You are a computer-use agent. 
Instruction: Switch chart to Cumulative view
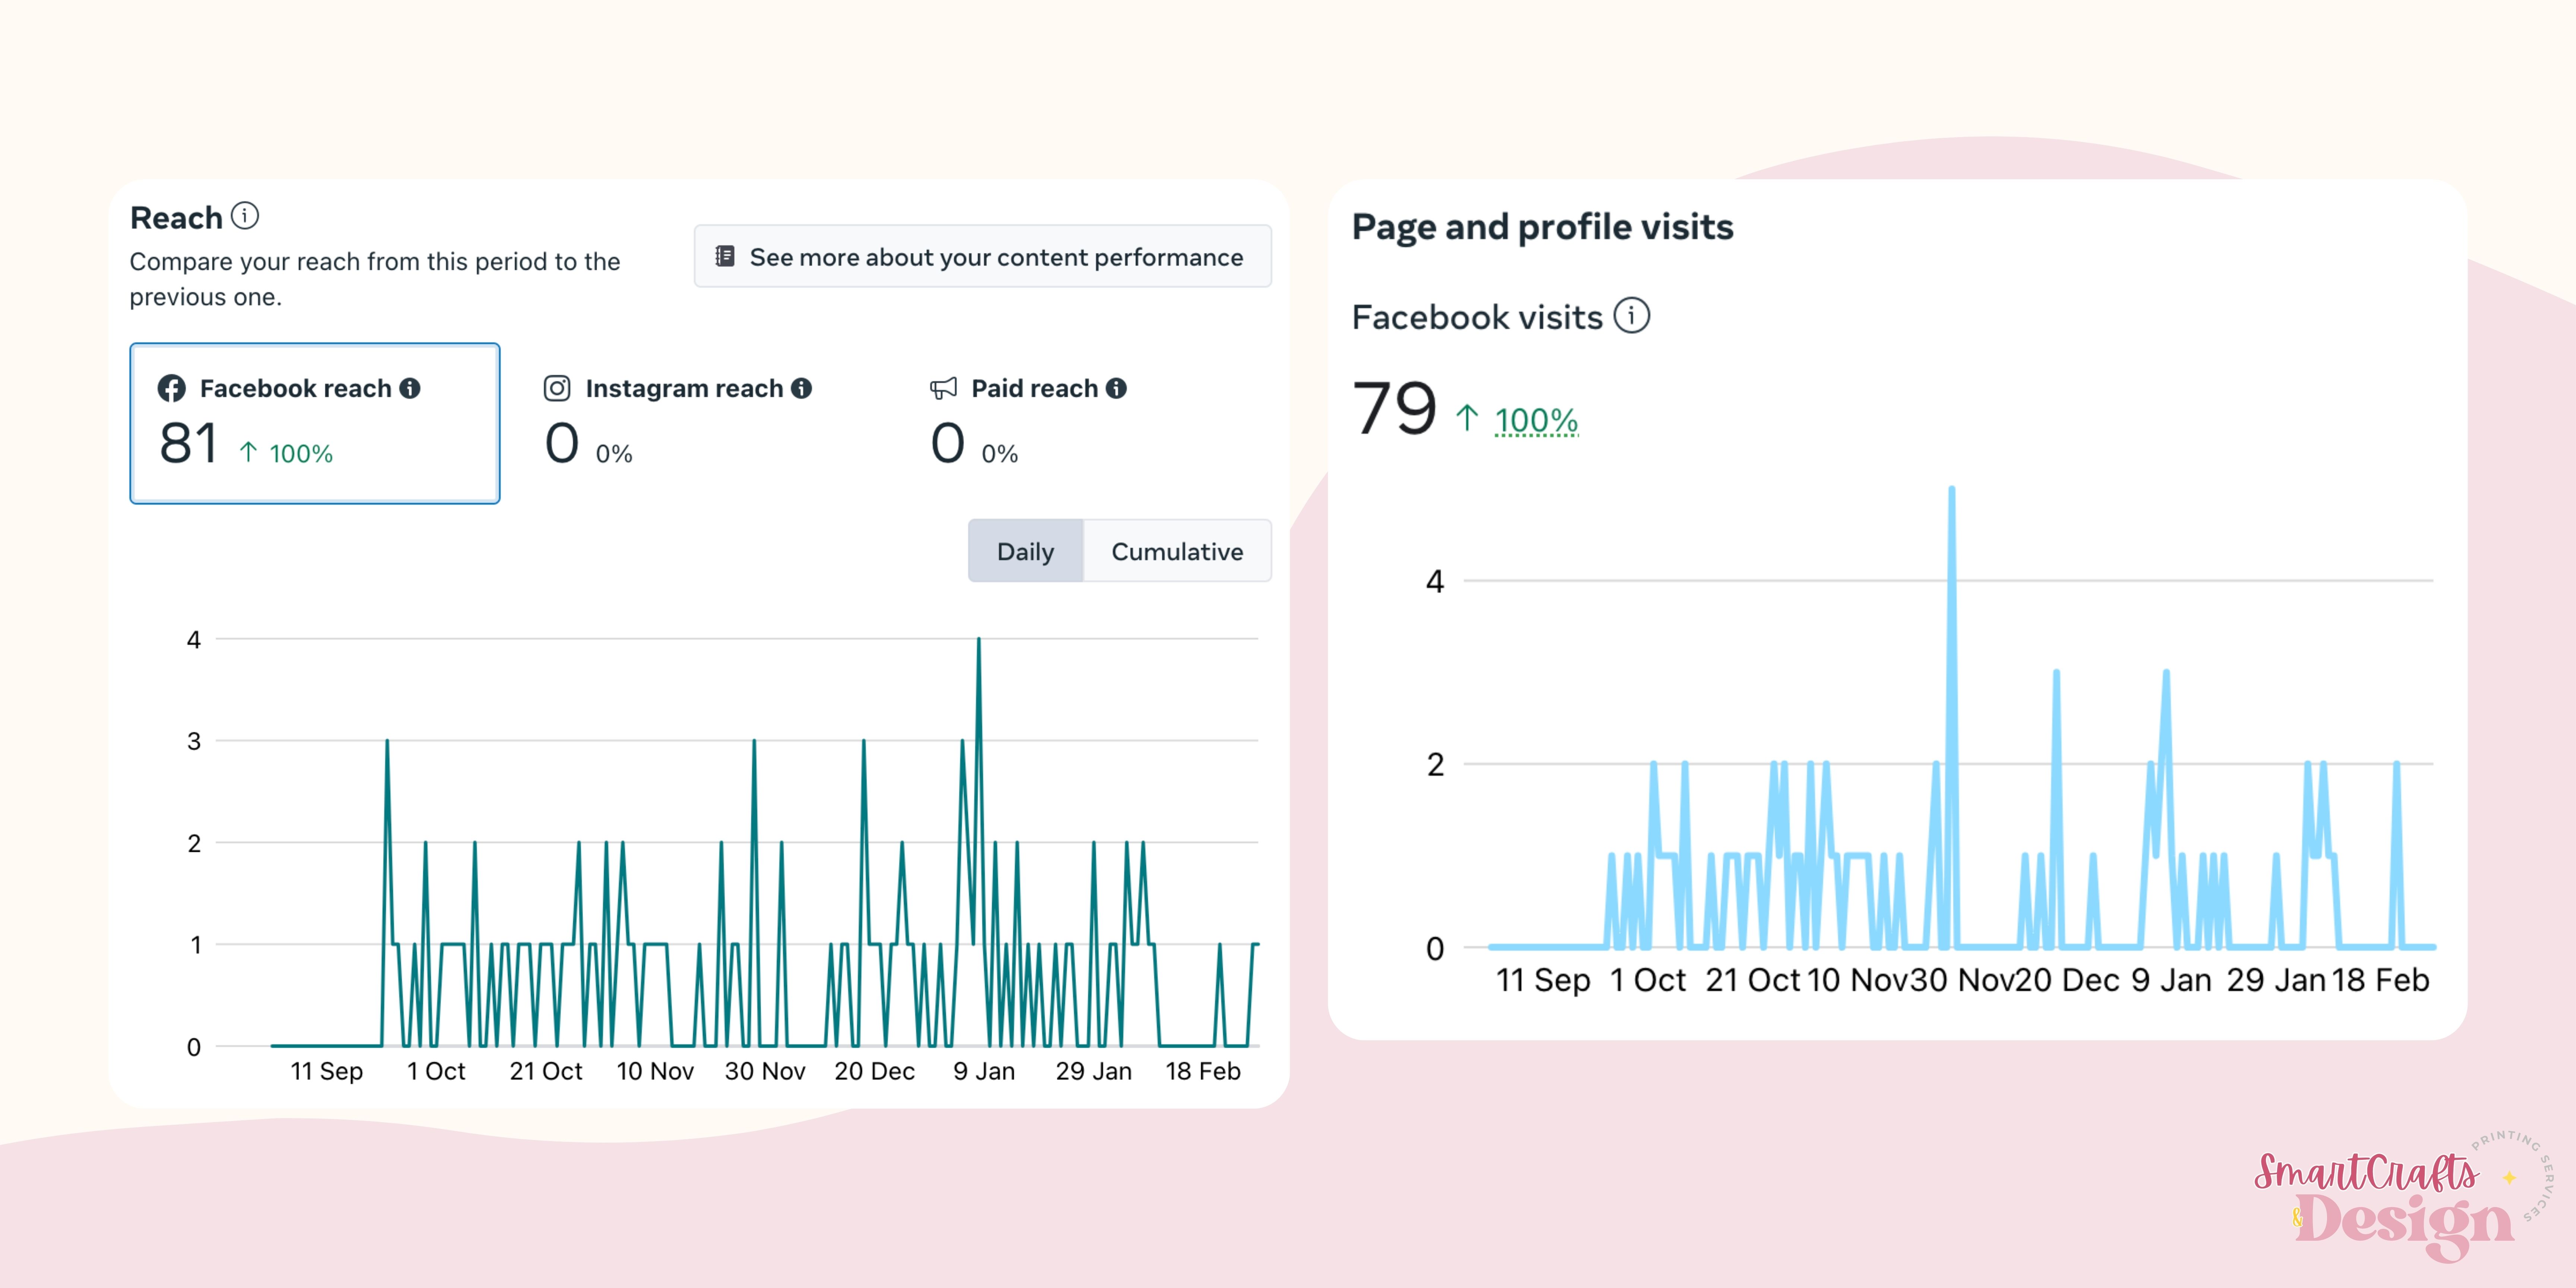[1177, 551]
